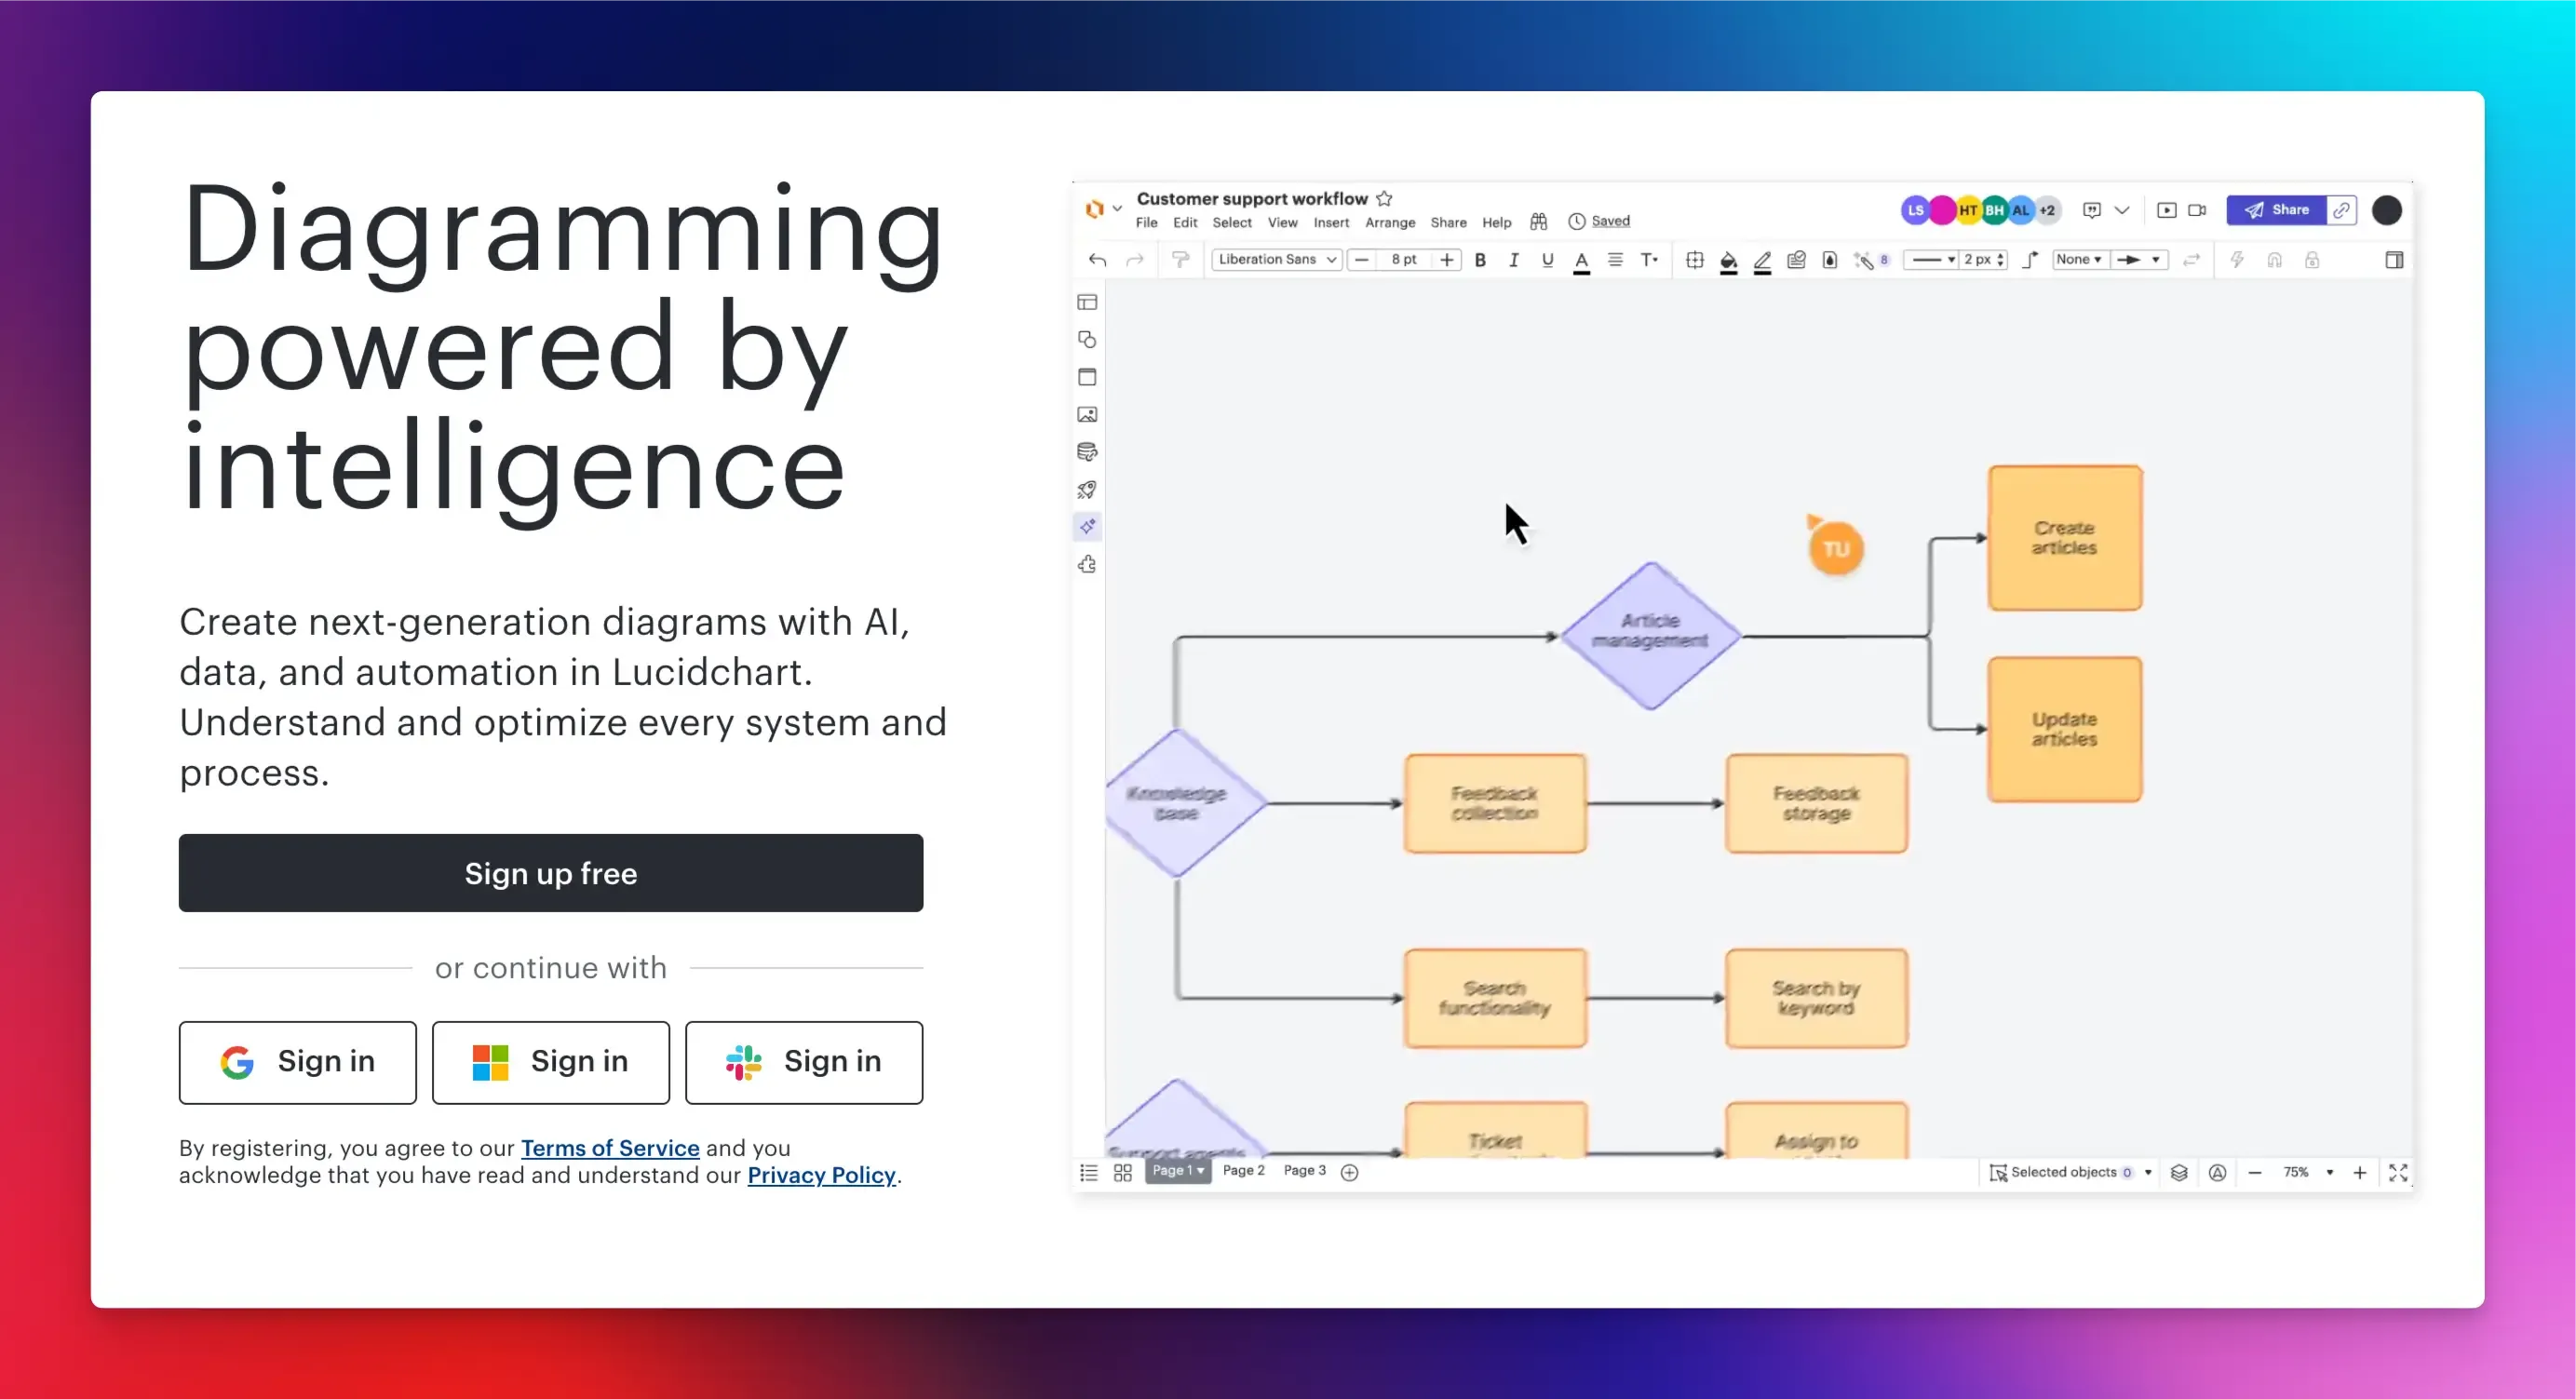Open the end arrow style dropdown
The width and height of the screenshot is (2576, 1399).
click(x=2139, y=259)
